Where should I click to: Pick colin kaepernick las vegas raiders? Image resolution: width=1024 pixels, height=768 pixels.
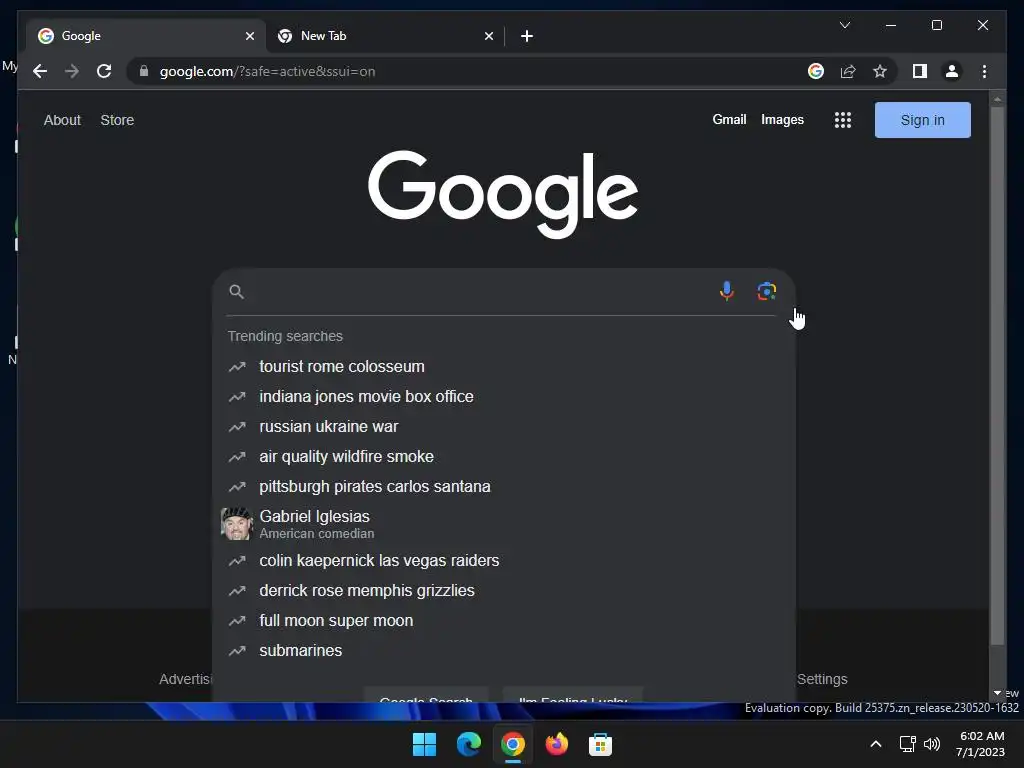pos(504,560)
